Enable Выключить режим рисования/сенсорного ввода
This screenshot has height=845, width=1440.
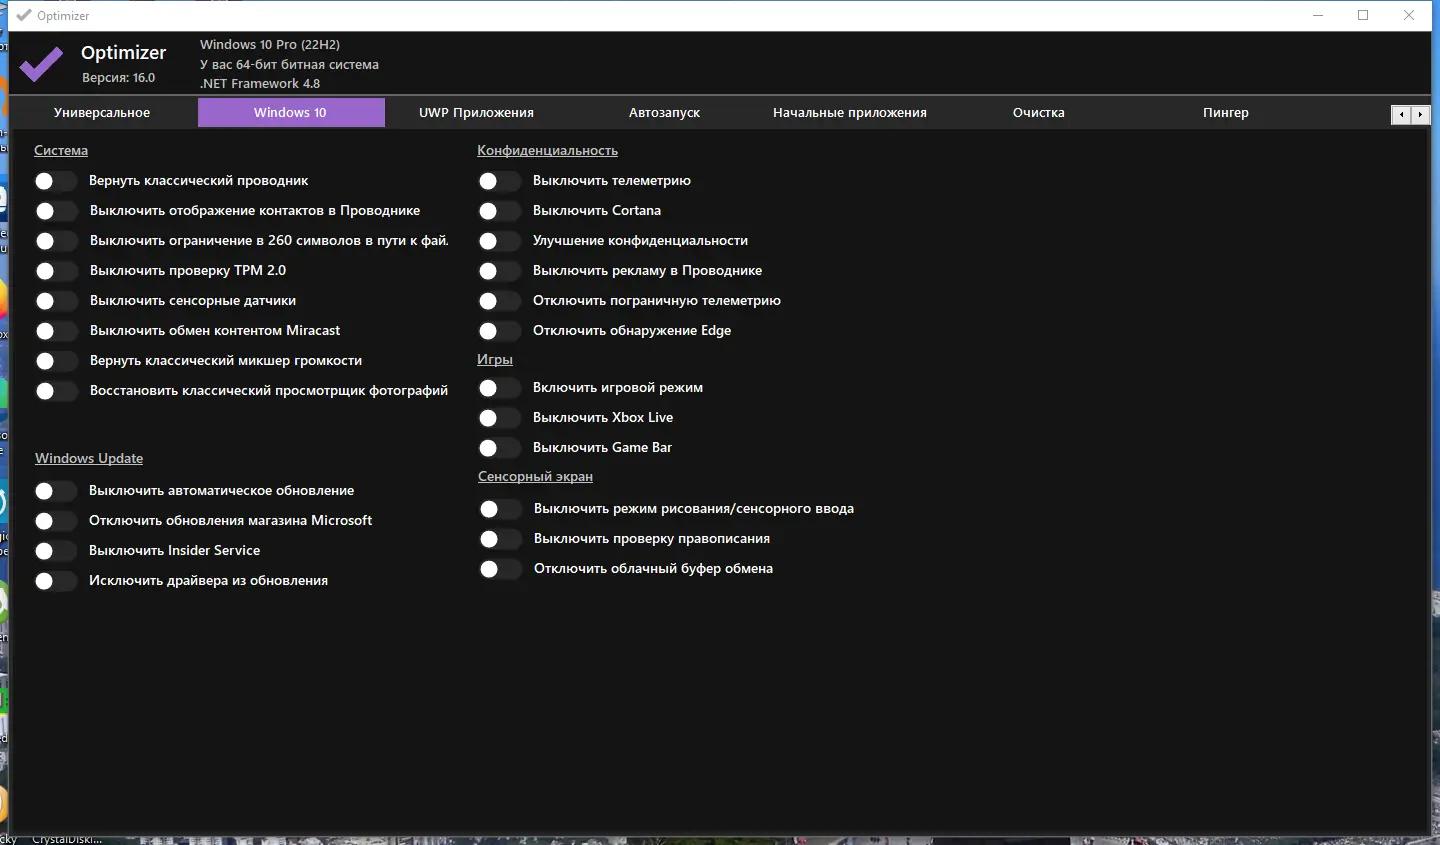tap(500, 509)
